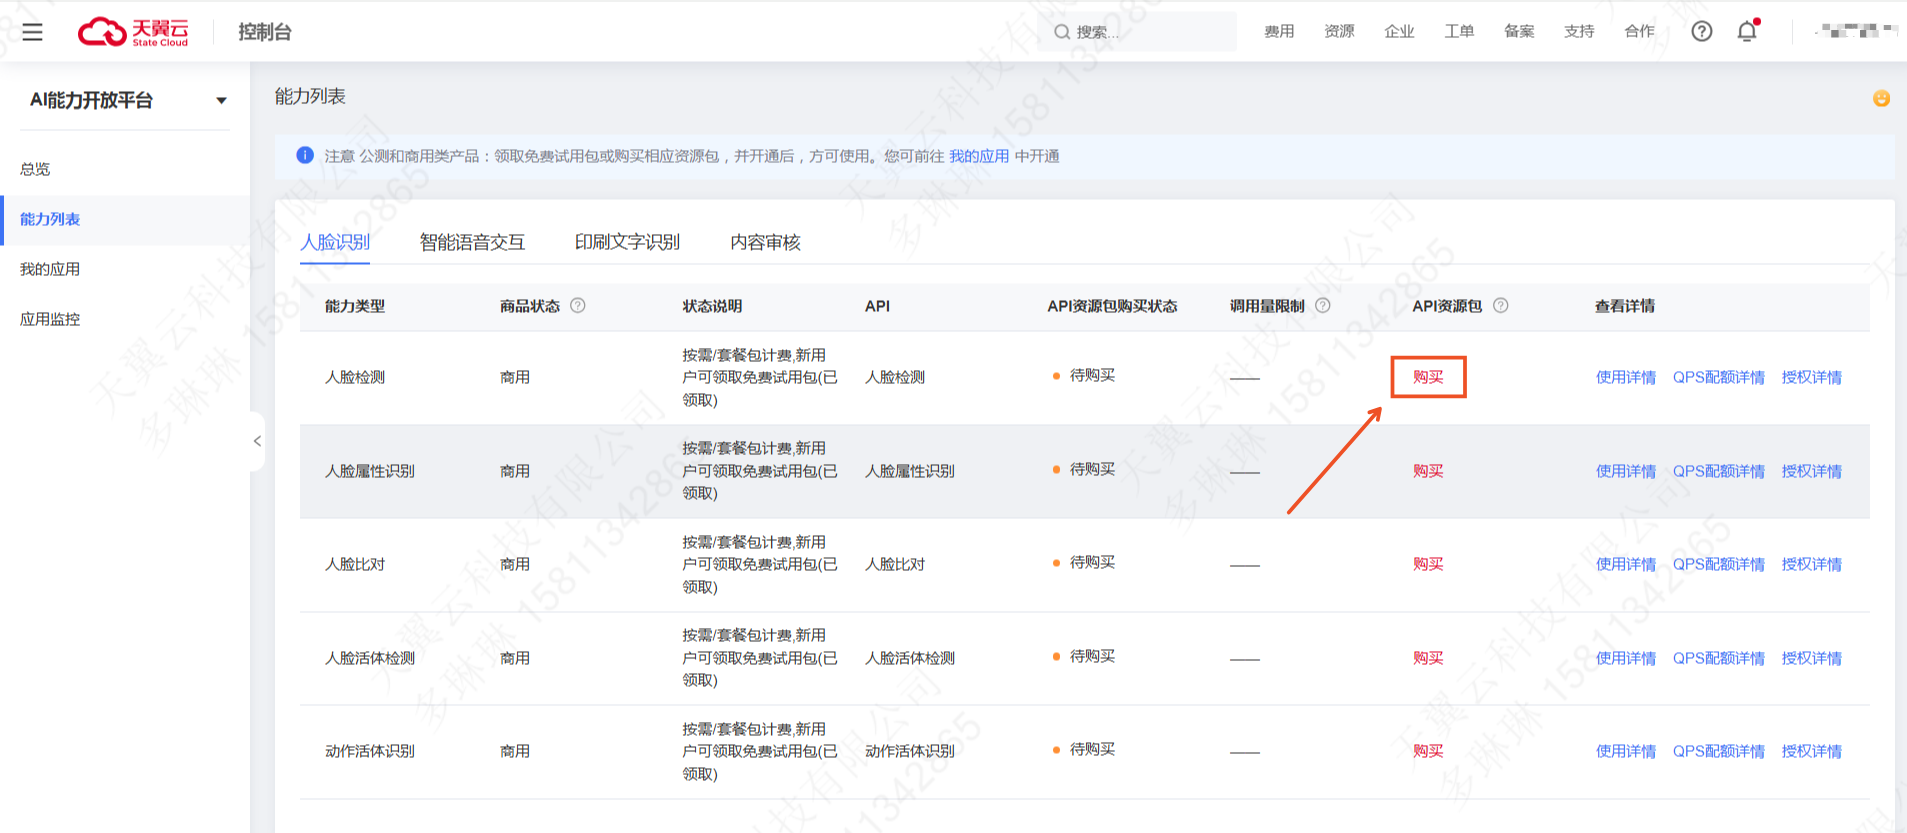Viewport: 1907px width, 833px height.
Task: Switch to the 智能语音交互 tab
Action: click(x=472, y=242)
